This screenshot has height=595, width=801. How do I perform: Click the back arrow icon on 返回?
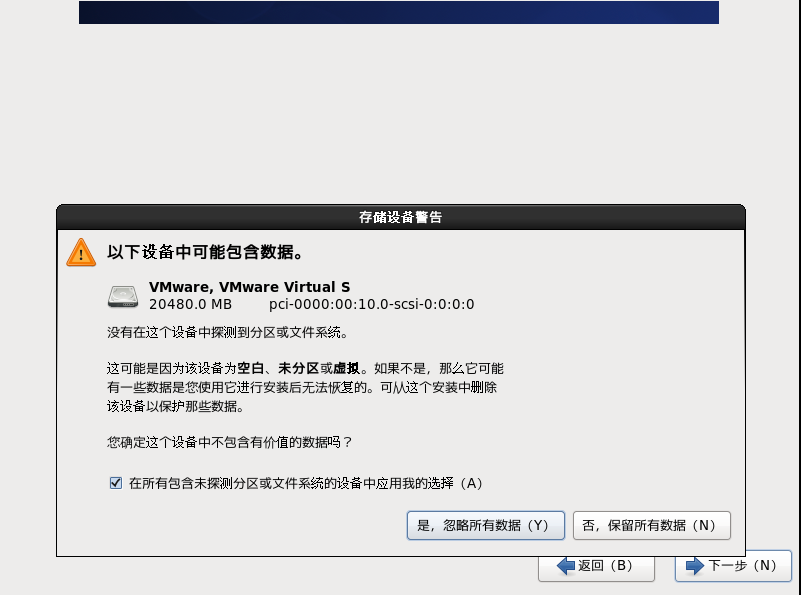coord(566,566)
